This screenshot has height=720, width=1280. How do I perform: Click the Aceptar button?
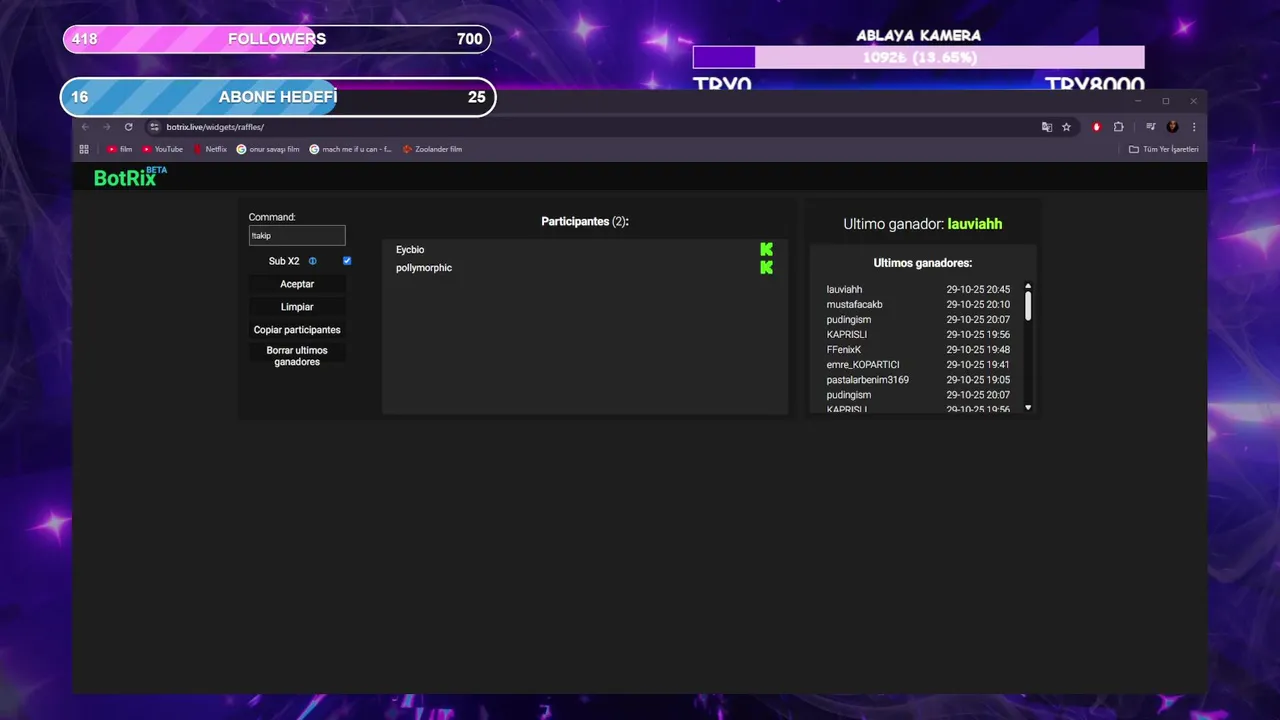click(297, 284)
